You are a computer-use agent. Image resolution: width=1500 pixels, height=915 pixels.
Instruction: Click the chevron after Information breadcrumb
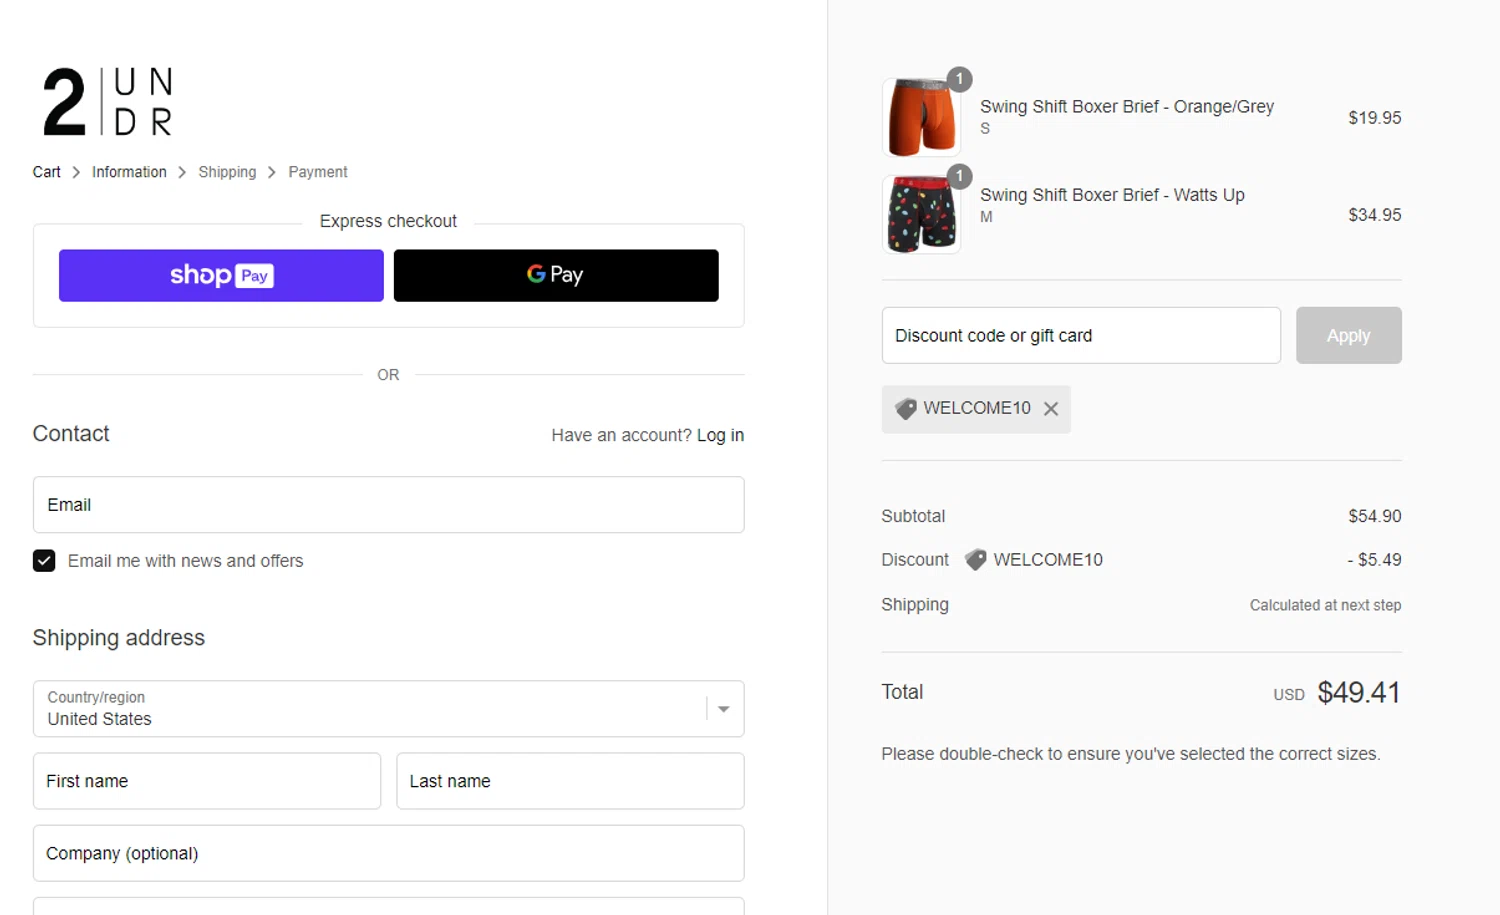(182, 172)
